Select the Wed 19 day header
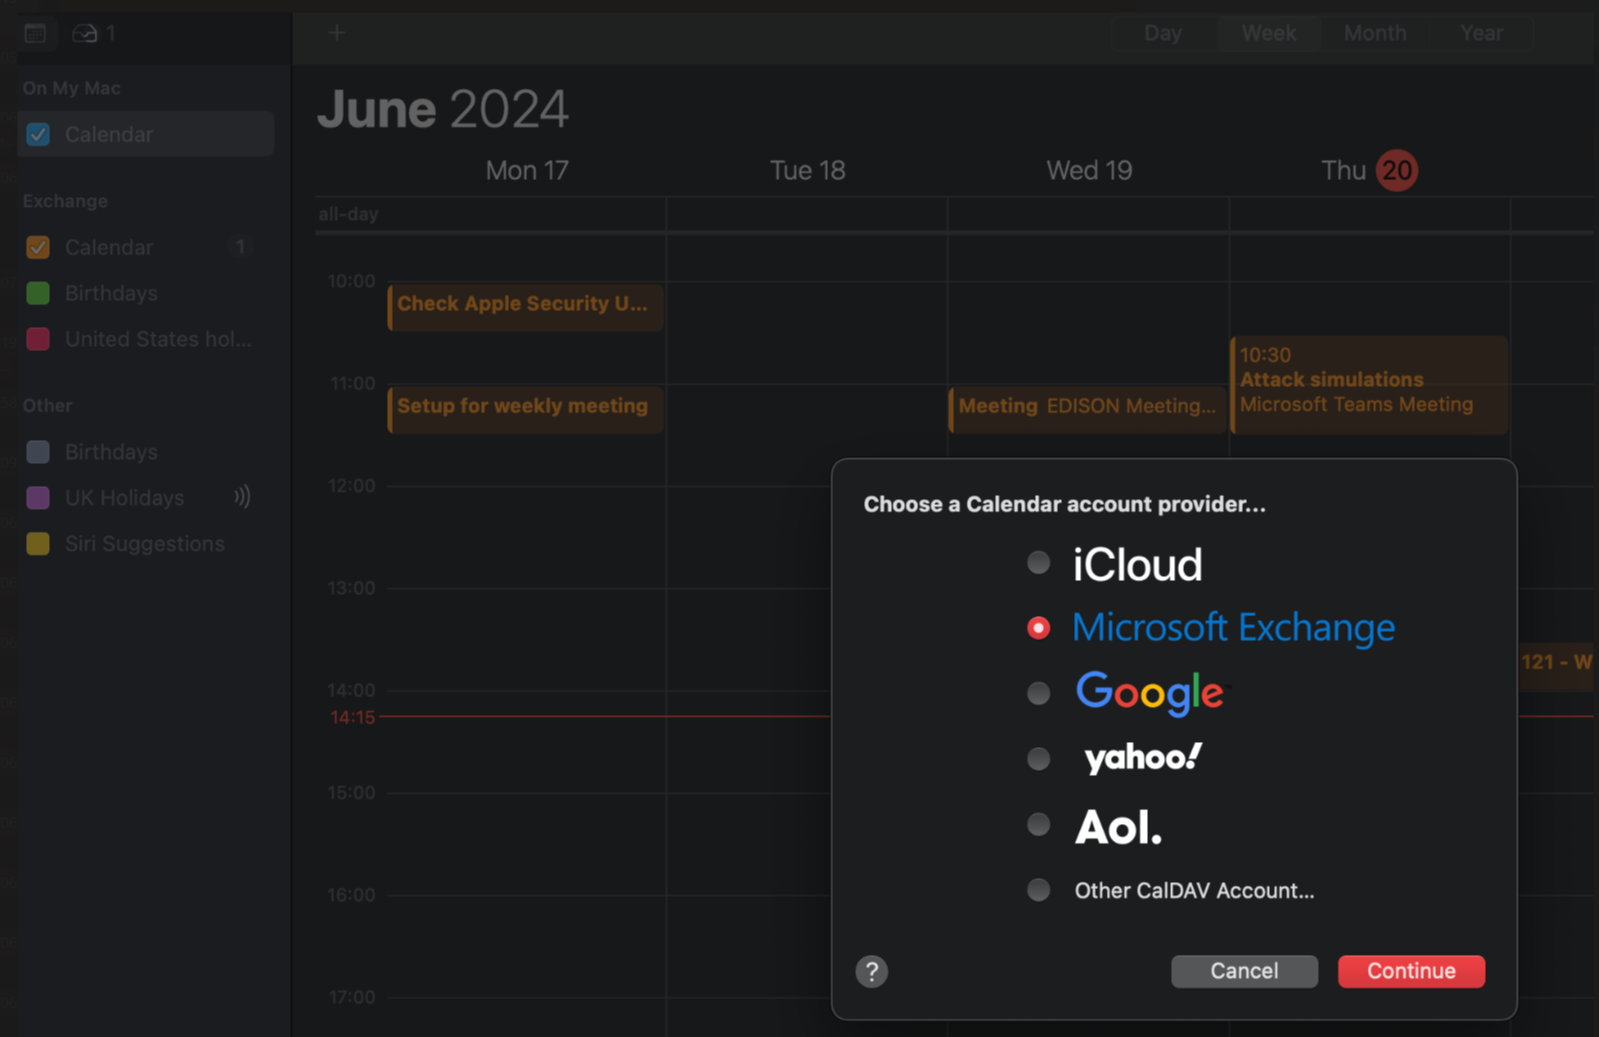Image resolution: width=1599 pixels, height=1037 pixels. [x=1089, y=170]
